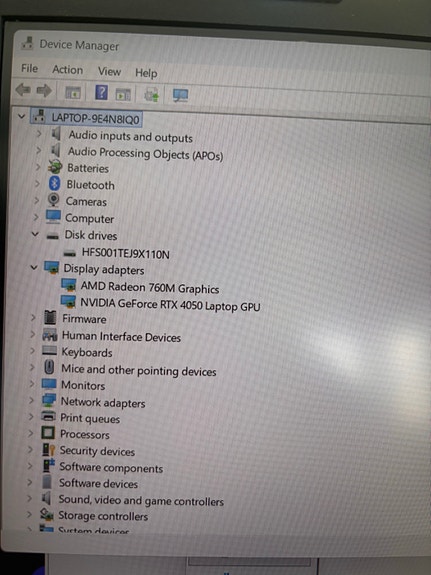Expand the Batteries category arrow
This screenshot has height=575, width=431.
point(37,167)
